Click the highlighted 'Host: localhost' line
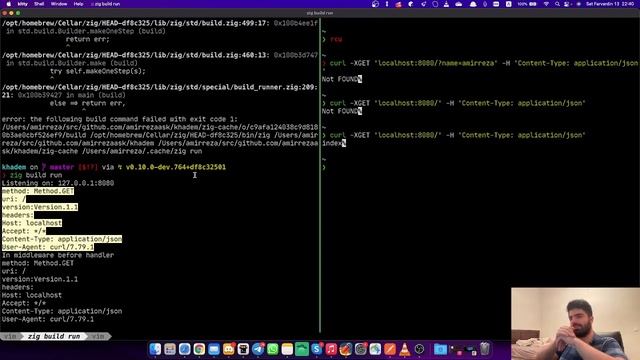This screenshot has width=640, height=360. [x=32, y=223]
